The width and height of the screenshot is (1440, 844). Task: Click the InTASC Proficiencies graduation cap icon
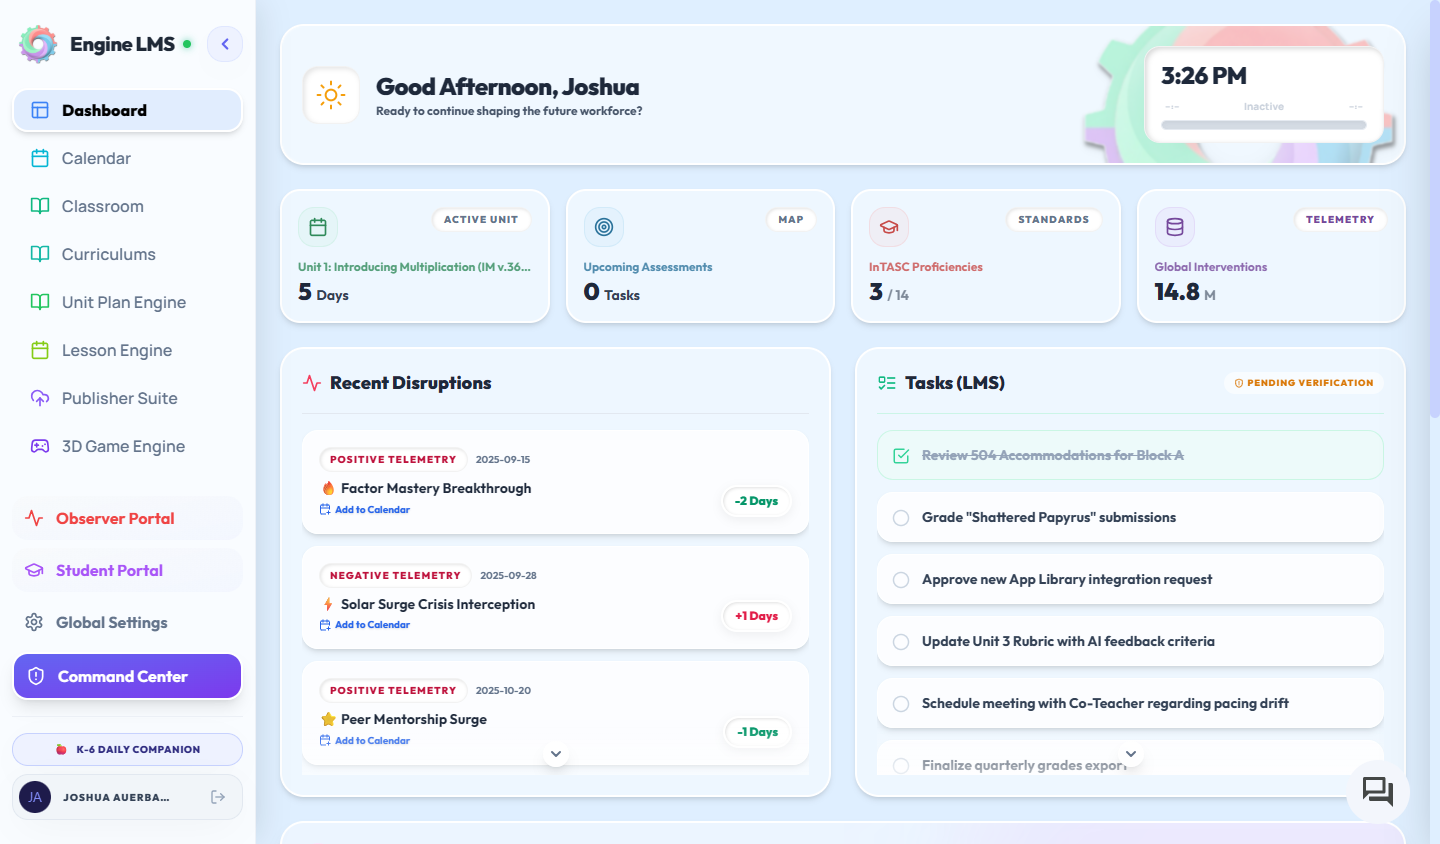tap(889, 227)
